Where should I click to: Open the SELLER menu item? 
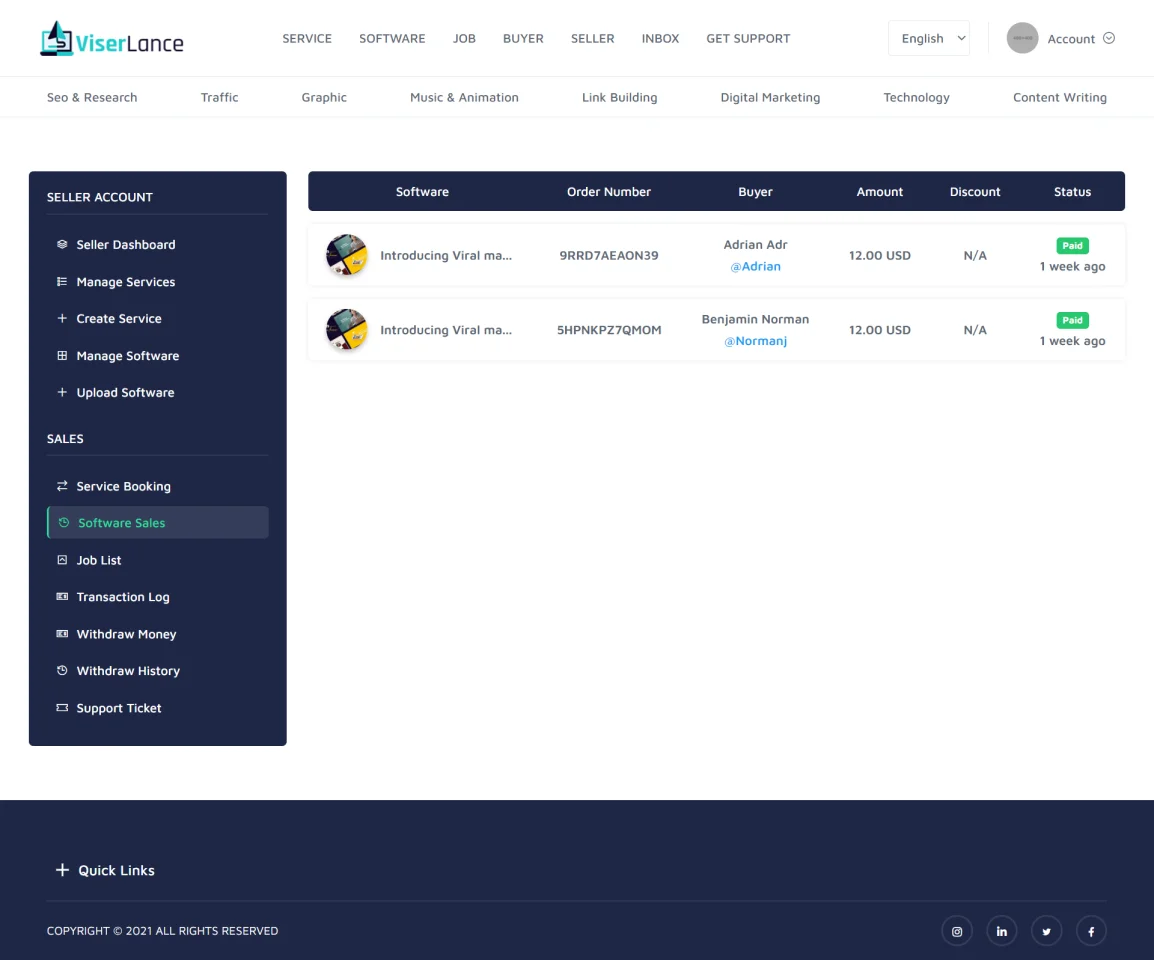[592, 38]
